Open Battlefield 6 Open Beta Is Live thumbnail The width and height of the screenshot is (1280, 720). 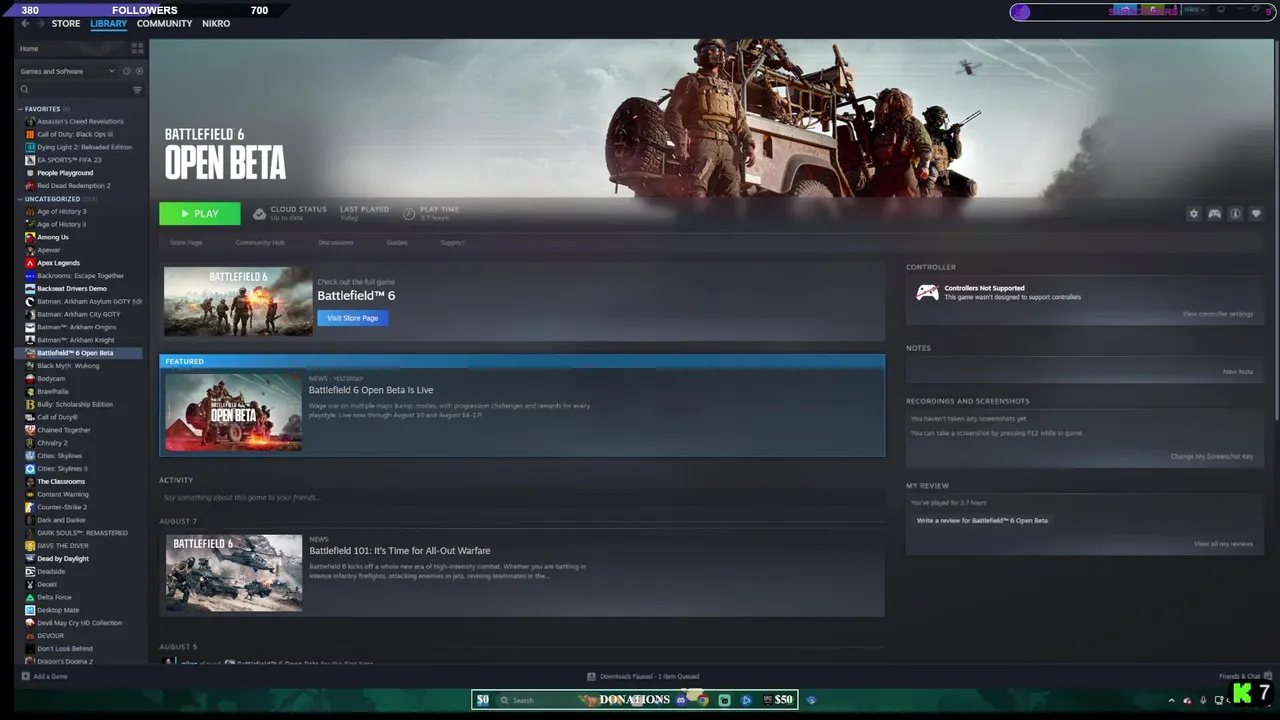[233, 412]
